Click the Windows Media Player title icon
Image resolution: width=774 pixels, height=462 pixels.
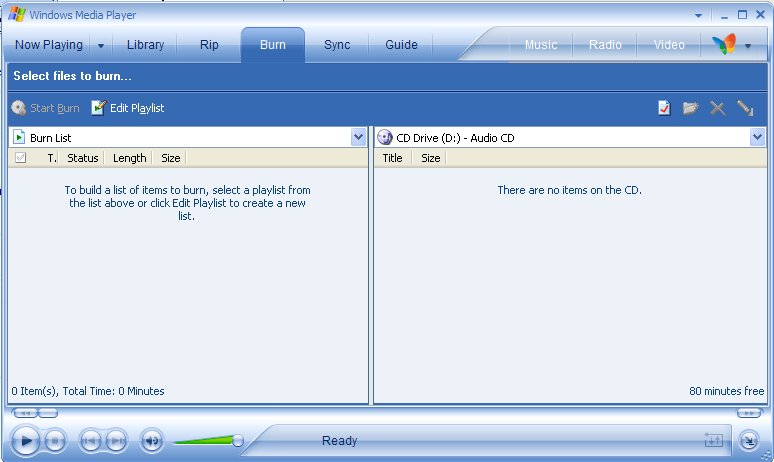(17, 14)
